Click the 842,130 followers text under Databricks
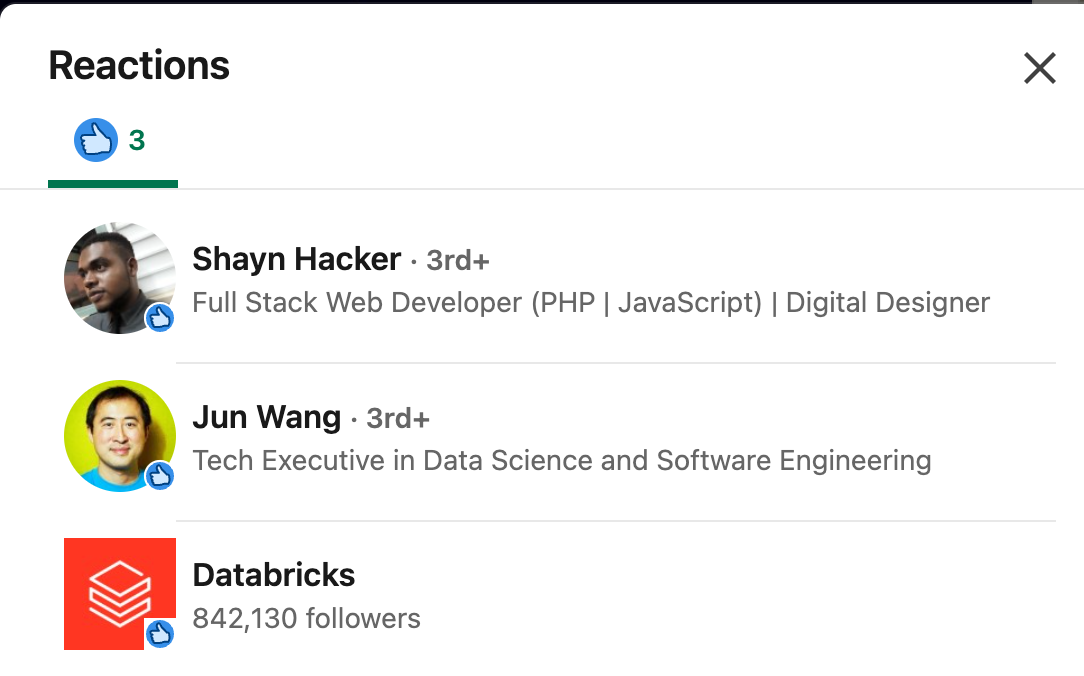 [307, 618]
